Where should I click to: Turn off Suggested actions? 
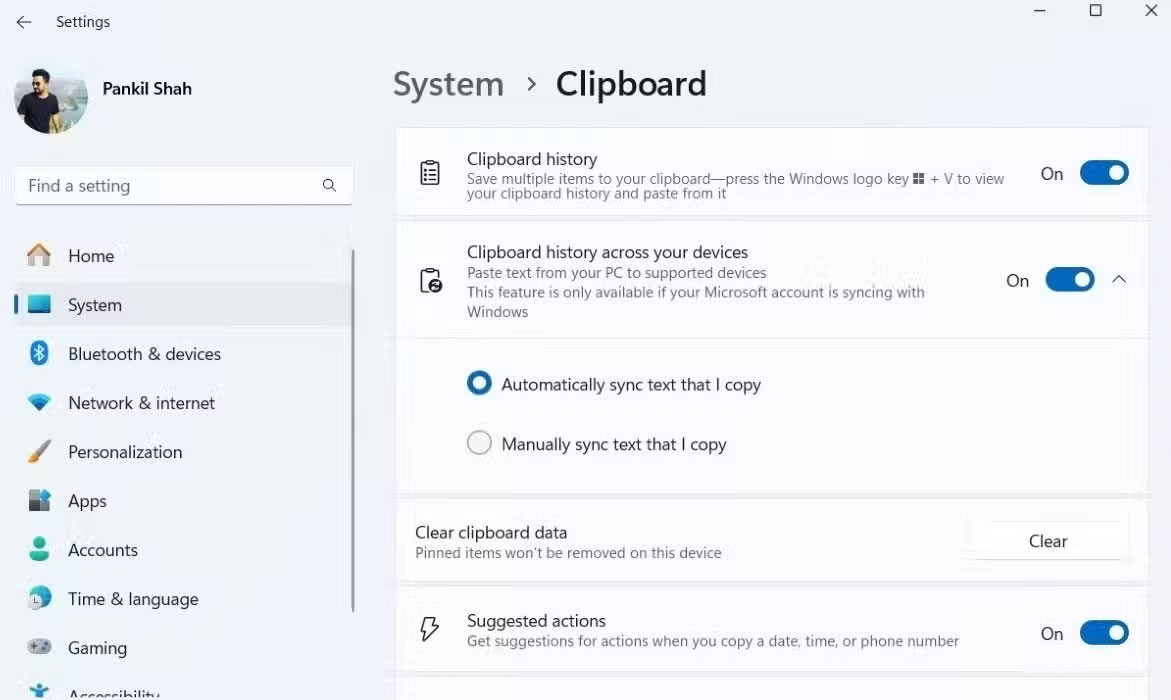pos(1104,632)
